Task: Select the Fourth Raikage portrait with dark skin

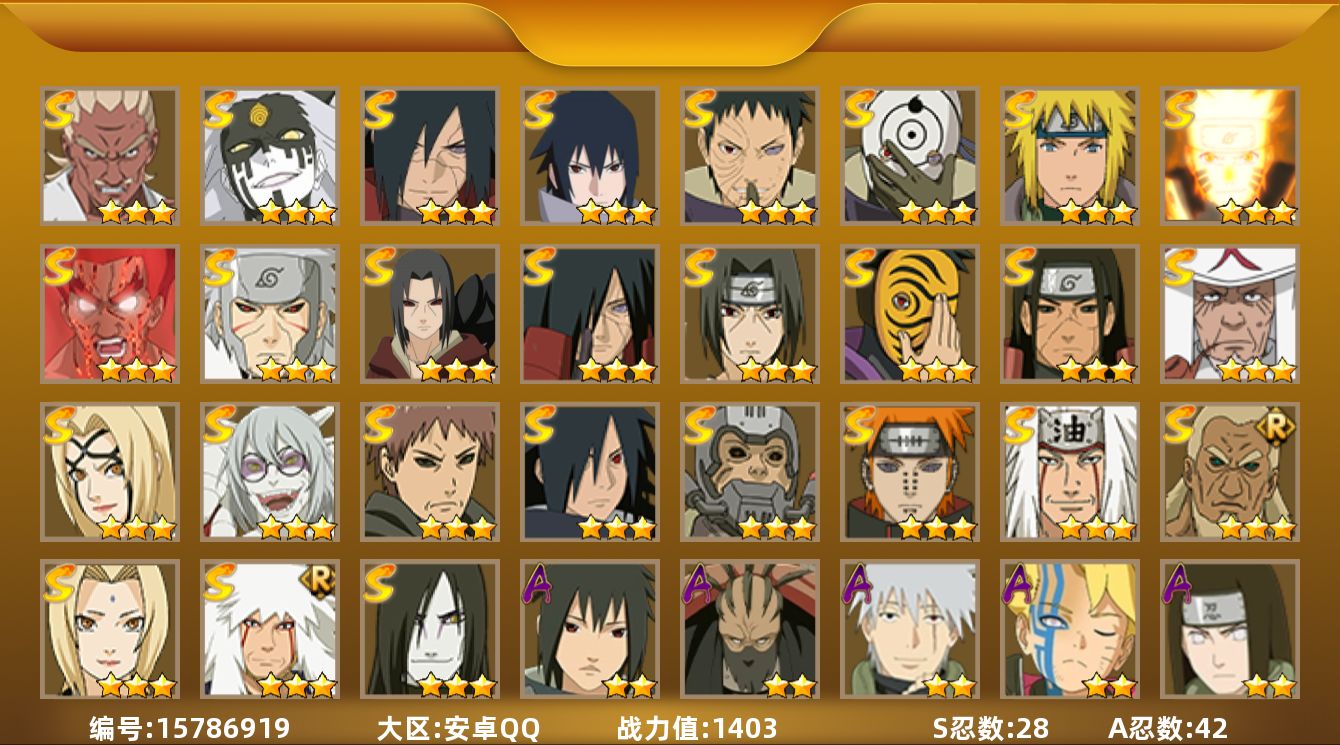Action: 110,156
